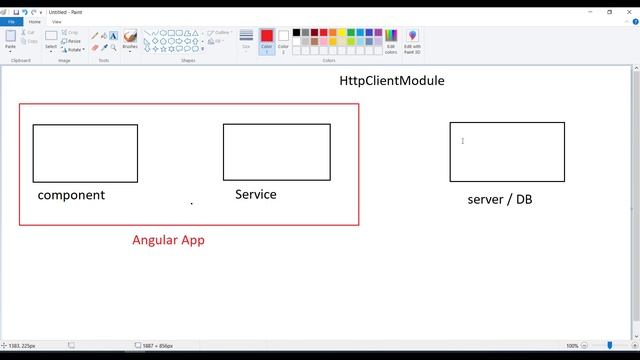Click the zoom in plus button
The width and height of the screenshot is (640, 360).
(x=635, y=346)
